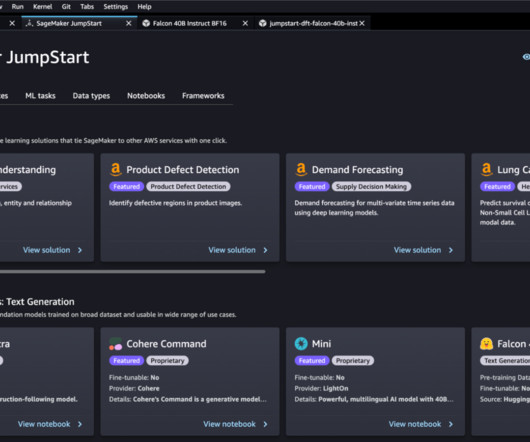Image resolution: width=530 pixels, height=442 pixels.
Task: Click the Featured badge on Demand Forecasting
Action: (312, 187)
